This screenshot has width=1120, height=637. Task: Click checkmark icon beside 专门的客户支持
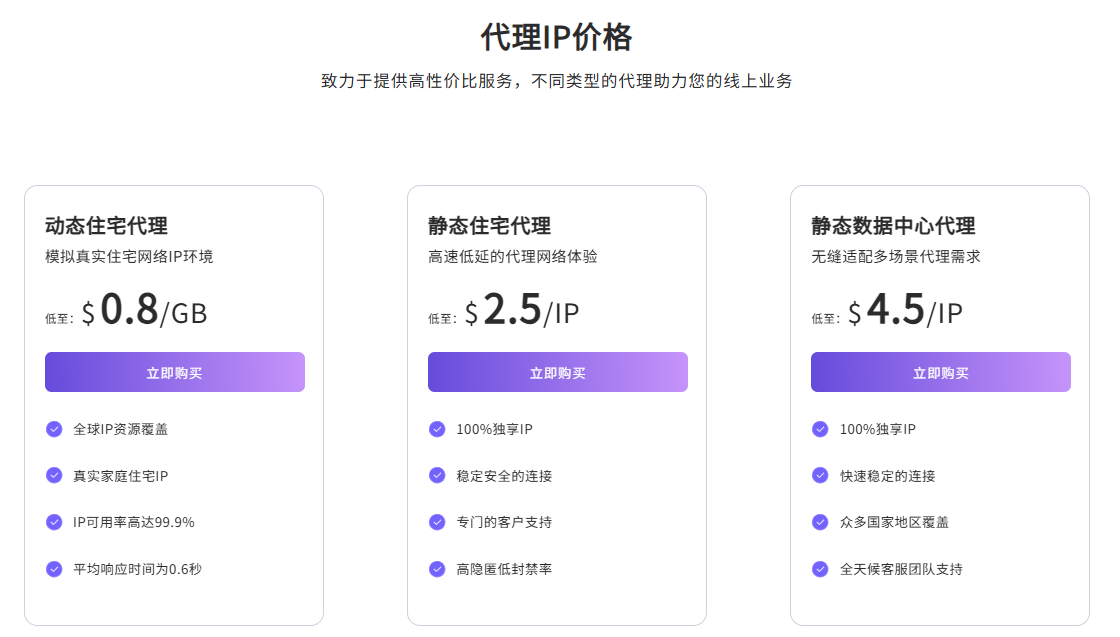(437, 522)
